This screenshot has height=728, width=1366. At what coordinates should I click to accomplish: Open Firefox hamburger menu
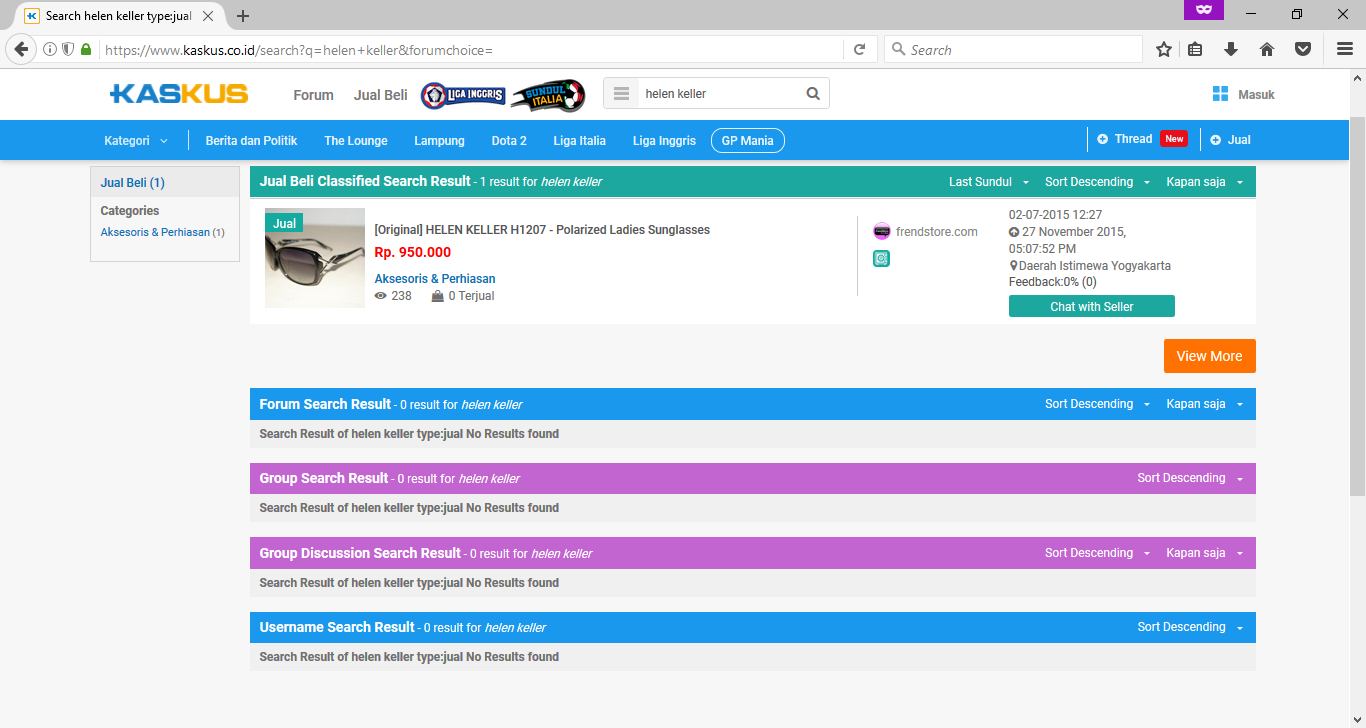1345,49
